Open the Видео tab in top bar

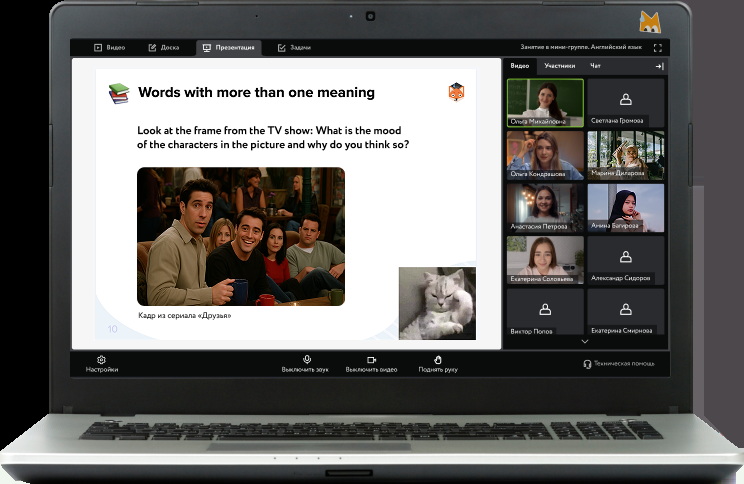[x=110, y=47]
